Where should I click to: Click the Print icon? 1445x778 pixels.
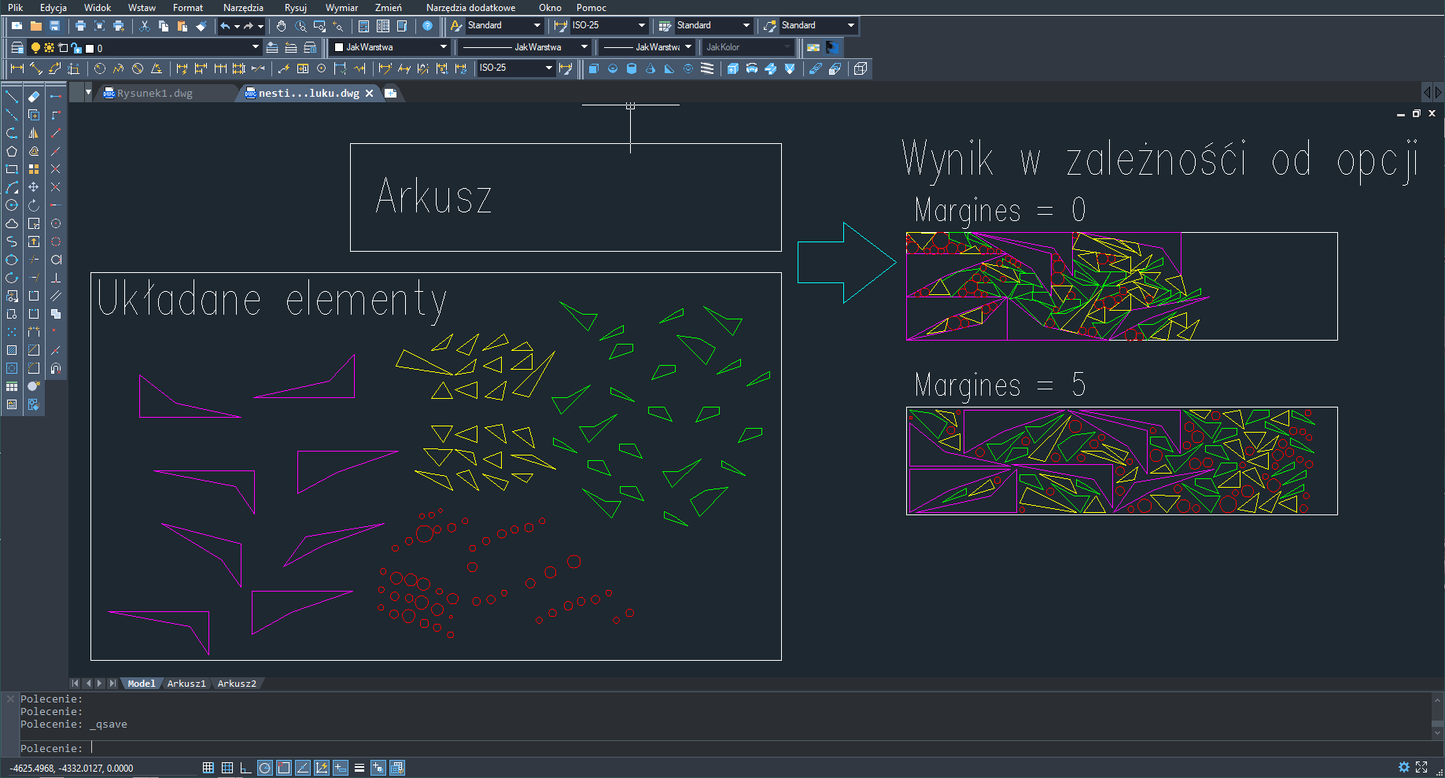tap(80, 25)
